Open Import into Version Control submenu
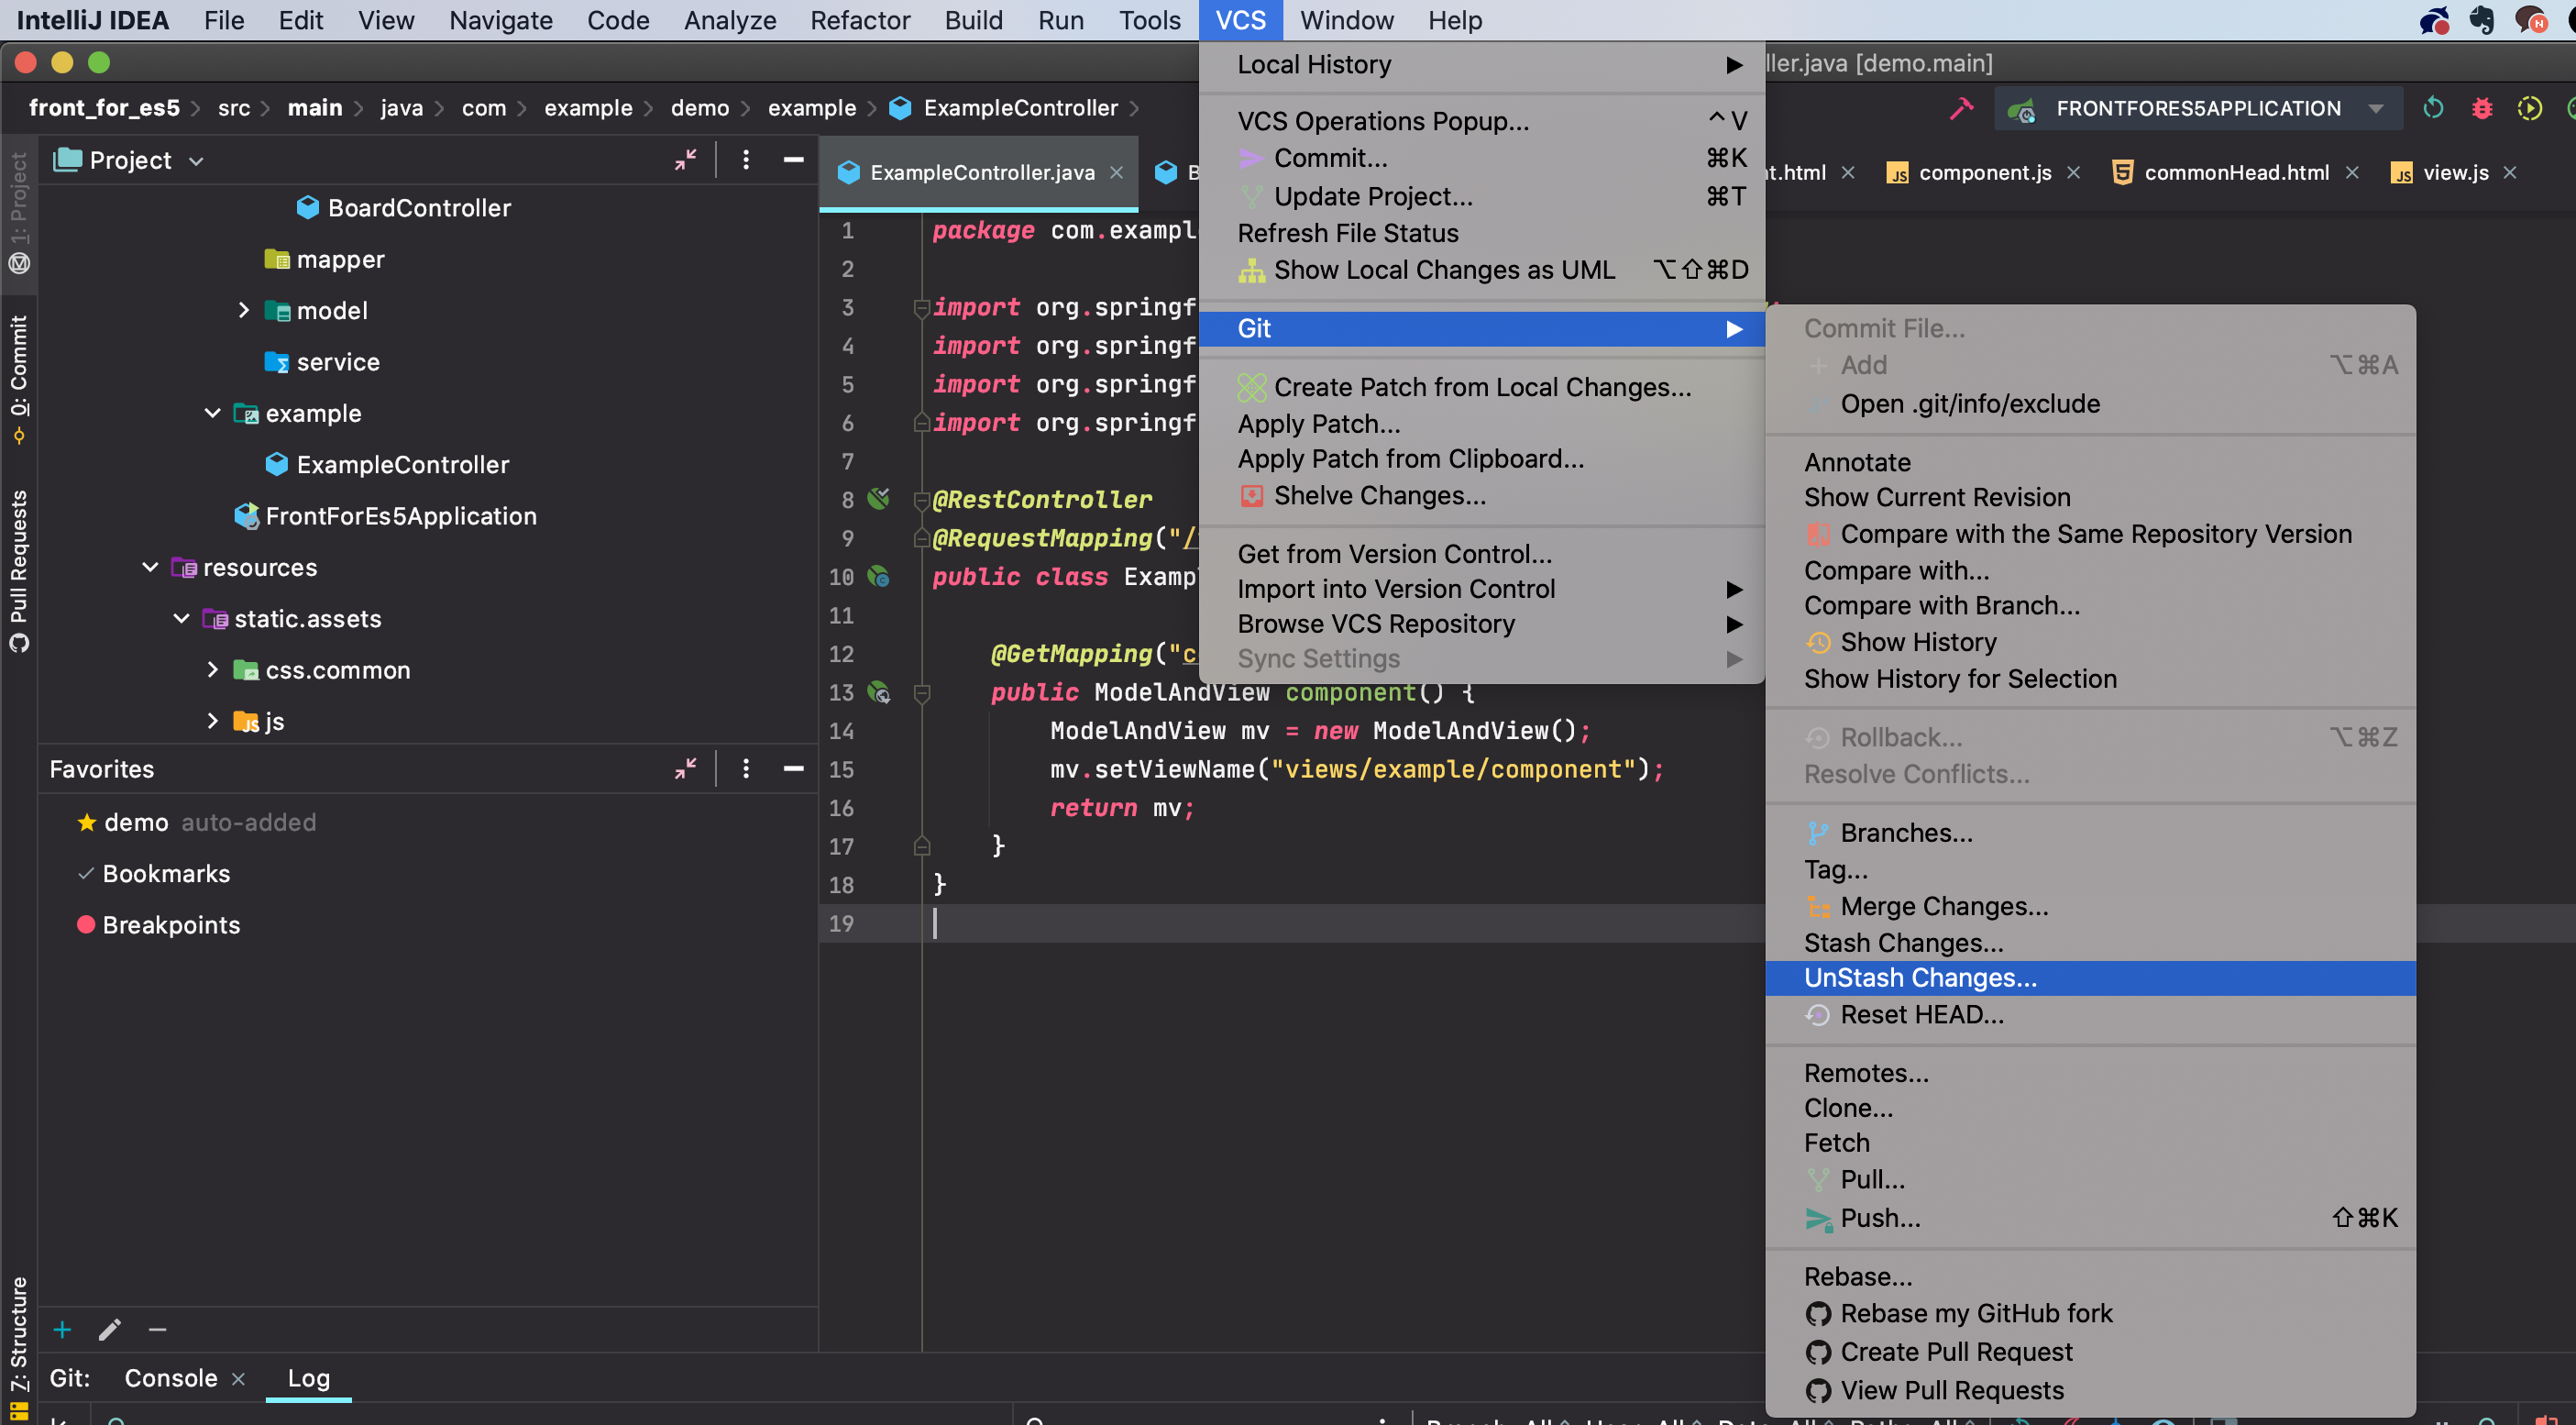Viewport: 2576px width, 1425px height. pos(1482,588)
